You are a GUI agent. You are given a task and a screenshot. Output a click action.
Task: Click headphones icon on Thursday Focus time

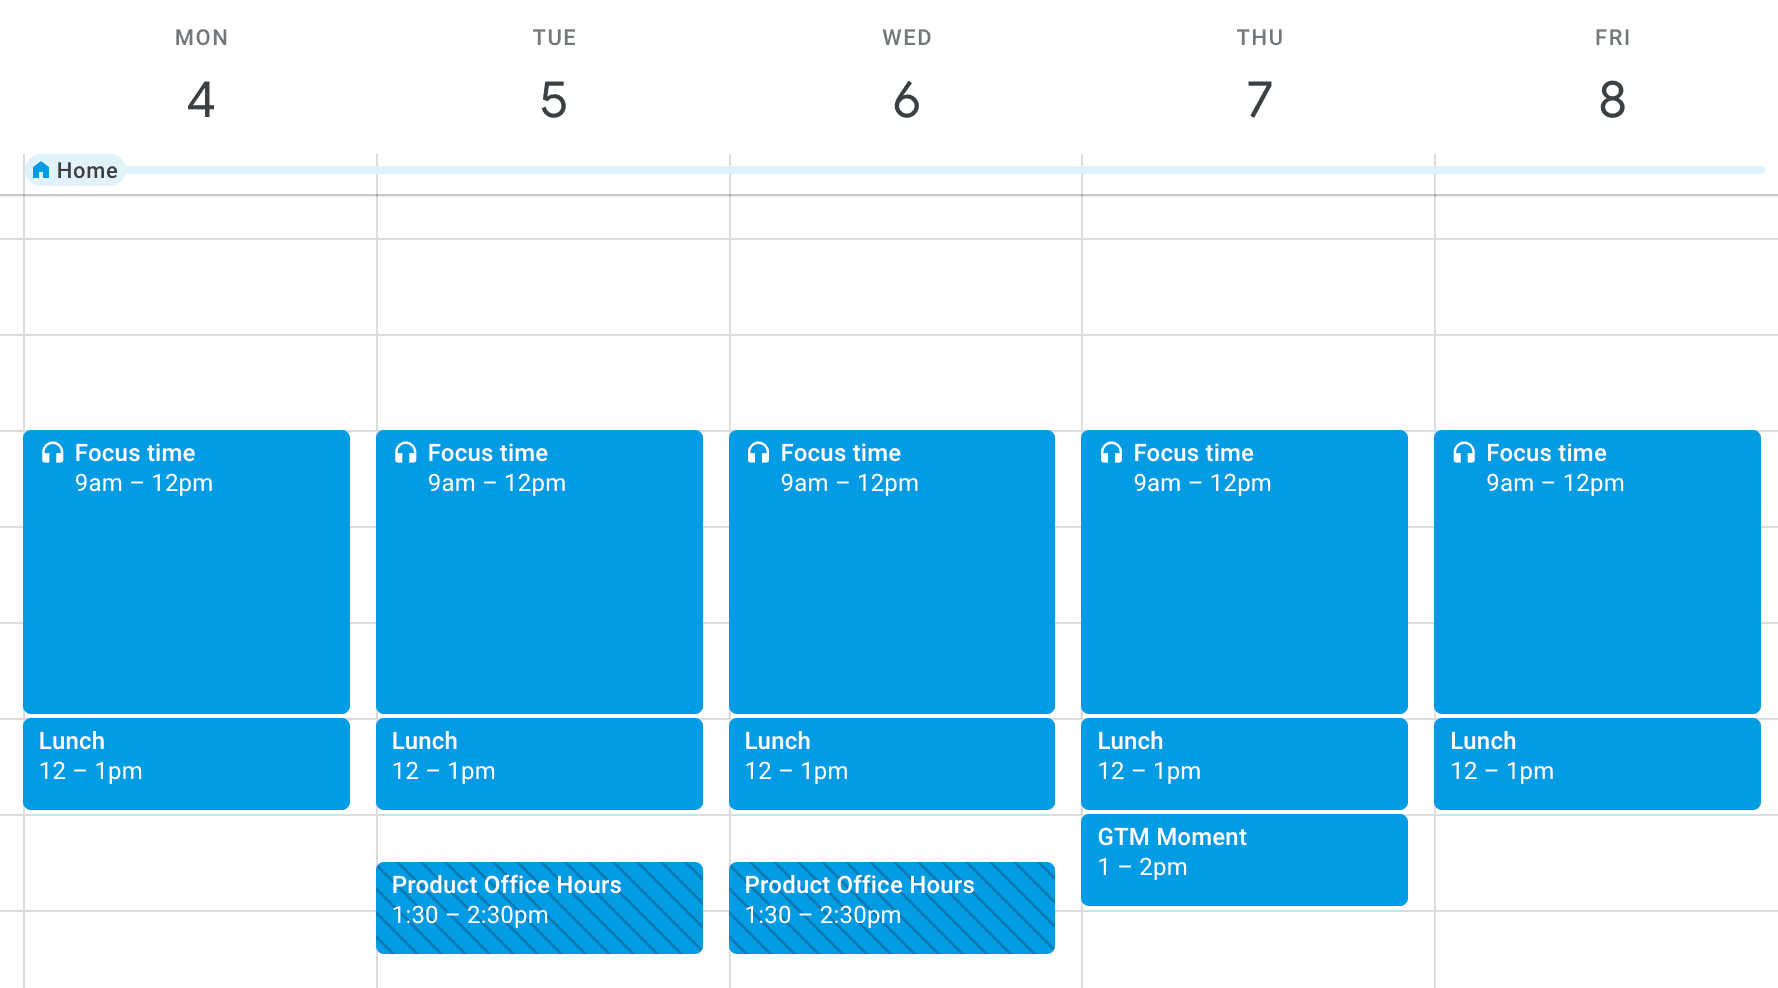click(1111, 453)
